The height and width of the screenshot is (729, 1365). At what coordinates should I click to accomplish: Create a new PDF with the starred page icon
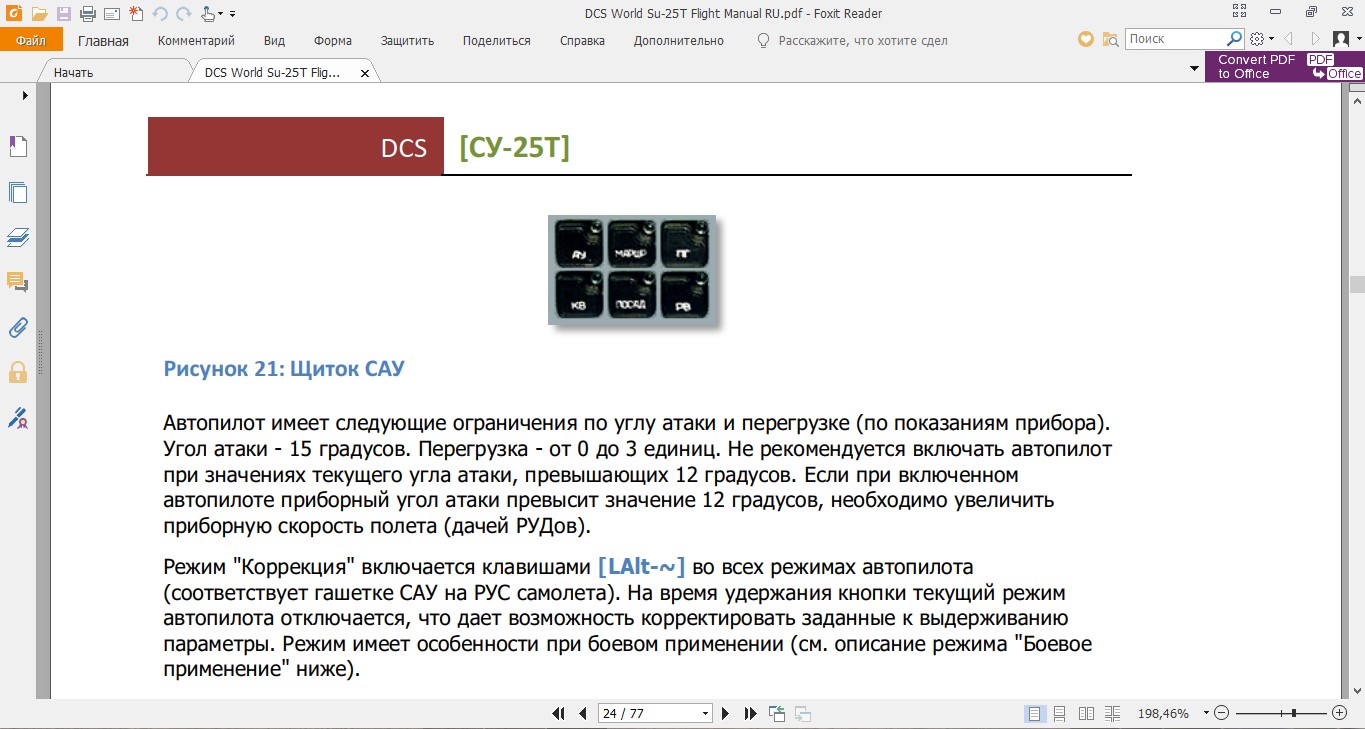point(135,14)
